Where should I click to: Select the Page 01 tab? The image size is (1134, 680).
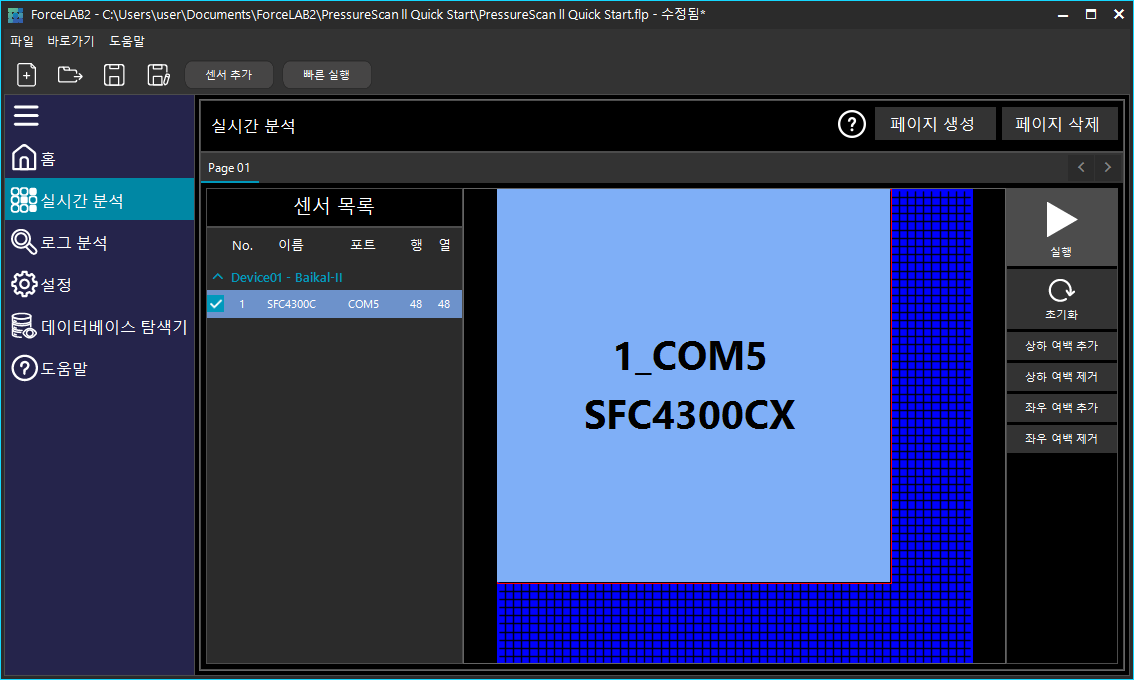pyautogui.click(x=229, y=168)
